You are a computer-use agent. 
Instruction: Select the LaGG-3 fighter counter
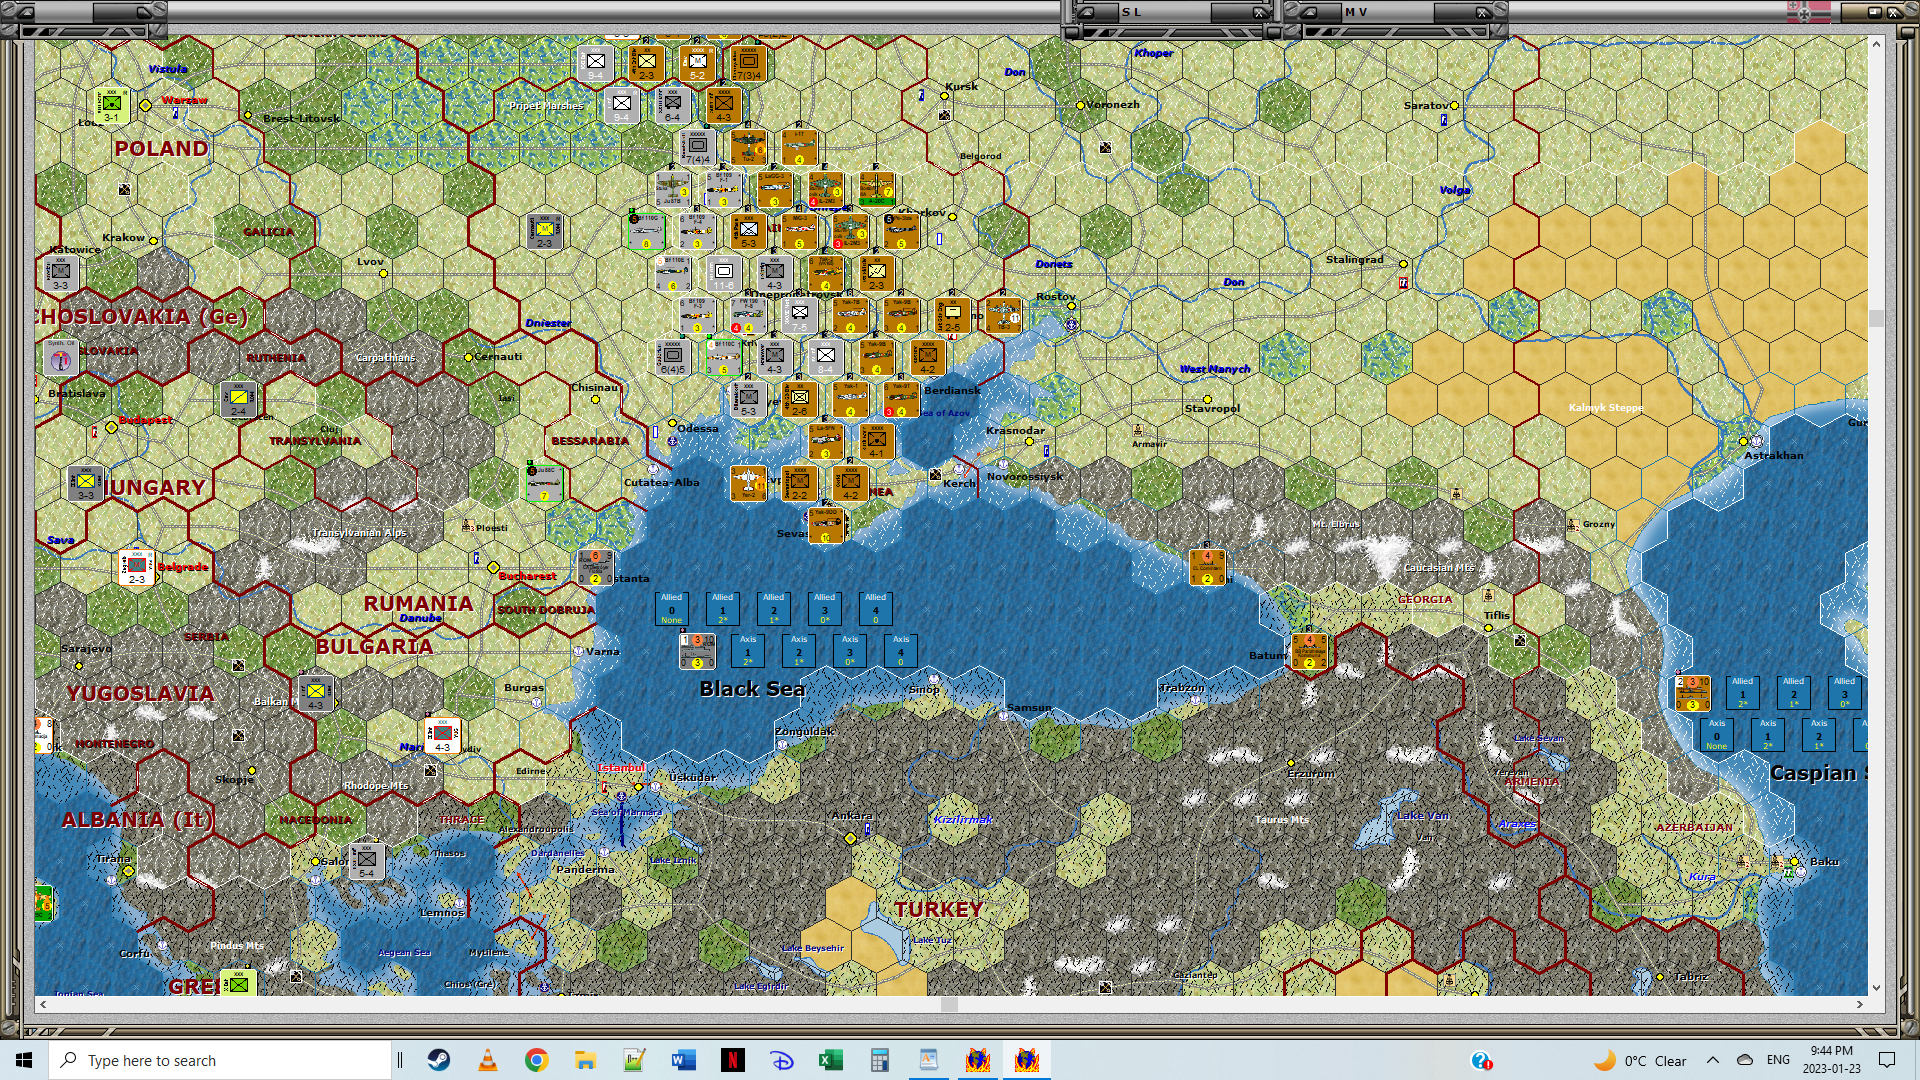pyautogui.click(x=775, y=190)
